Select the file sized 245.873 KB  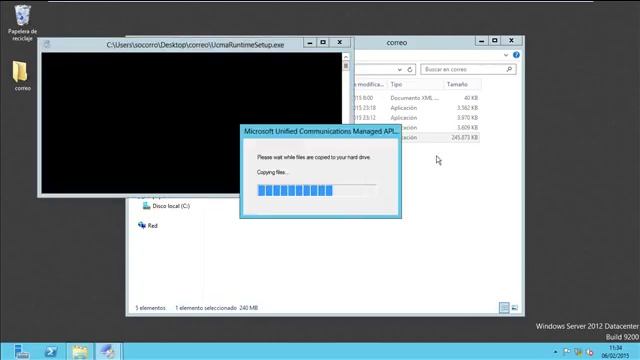click(x=440, y=138)
